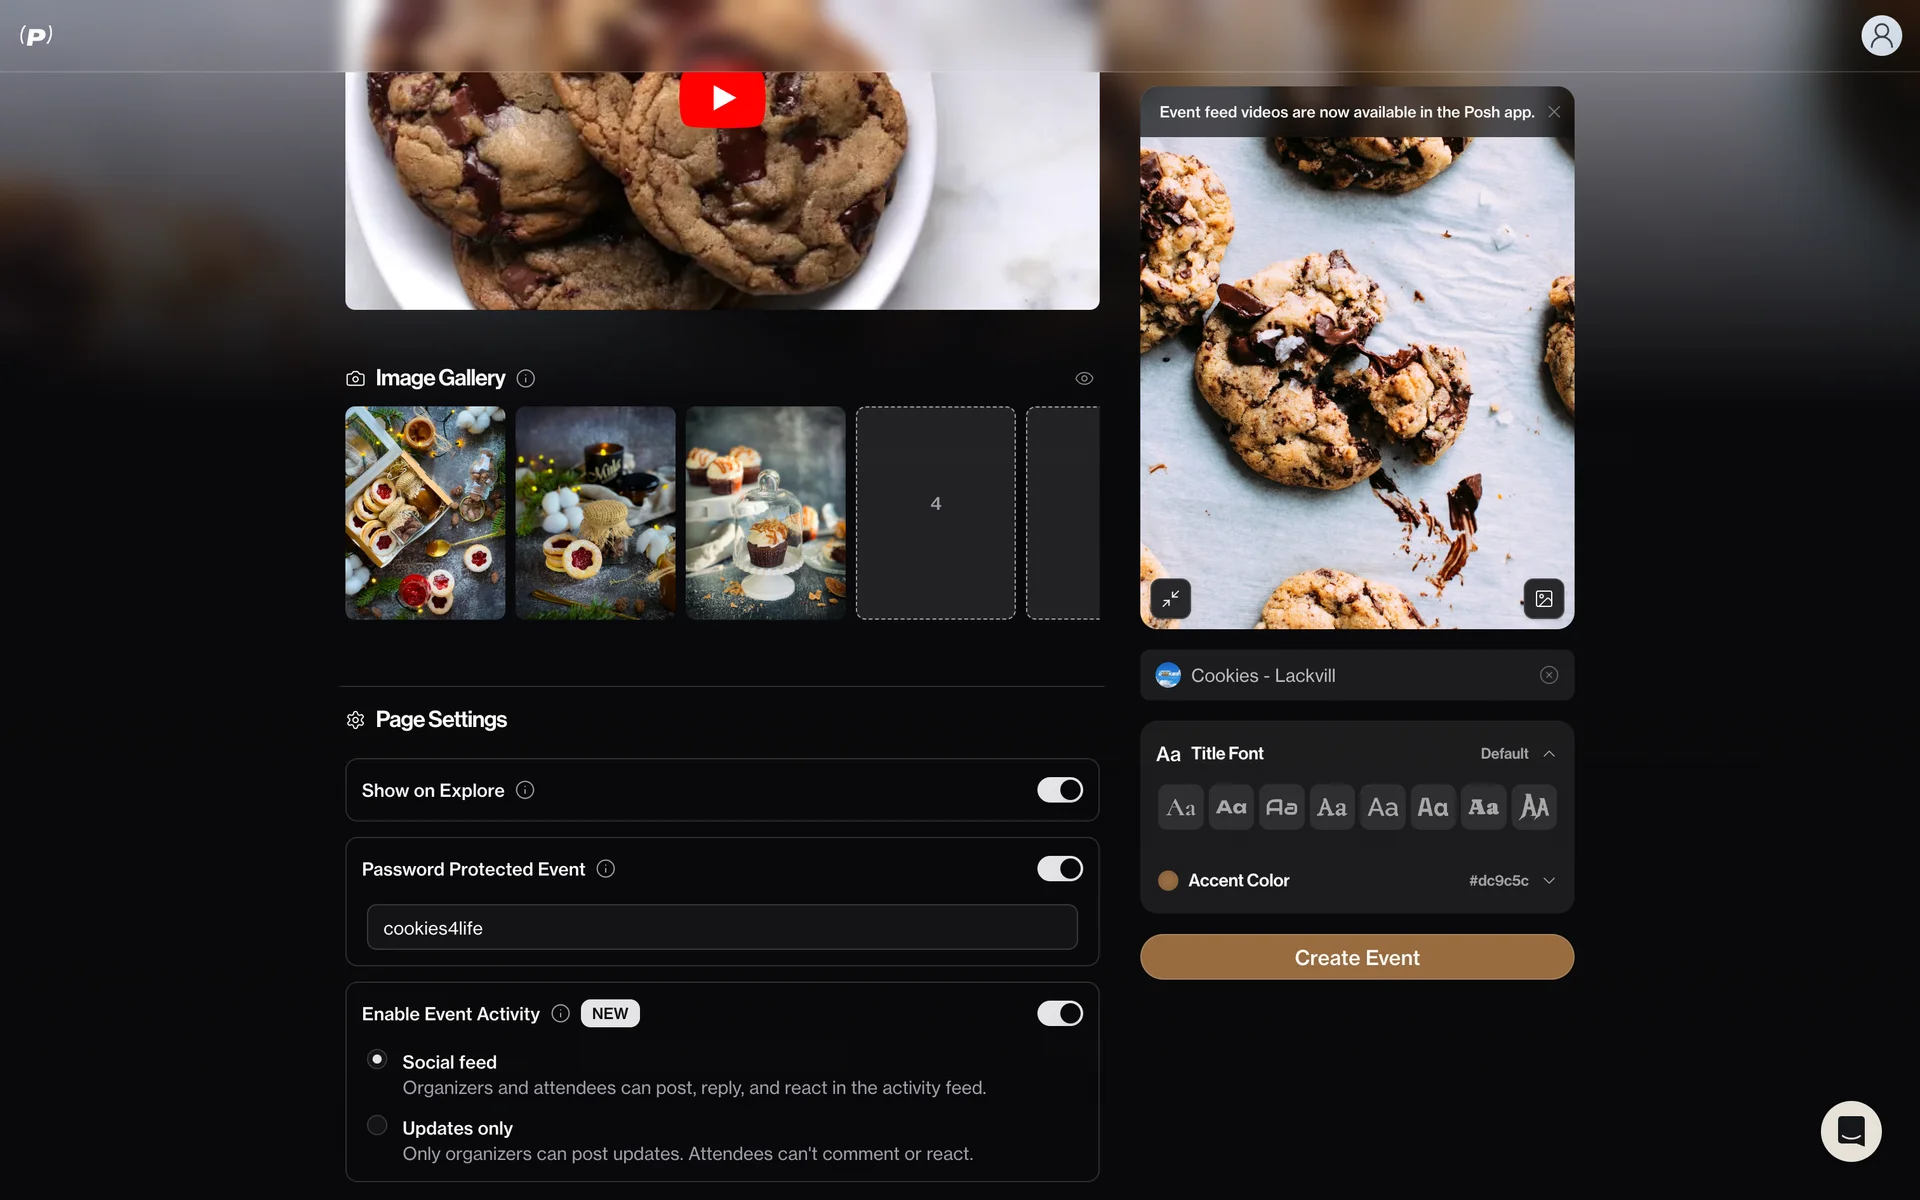Turn off the Password Protected Event toggle
Screen dimensions: 1920x1200
coord(1059,869)
